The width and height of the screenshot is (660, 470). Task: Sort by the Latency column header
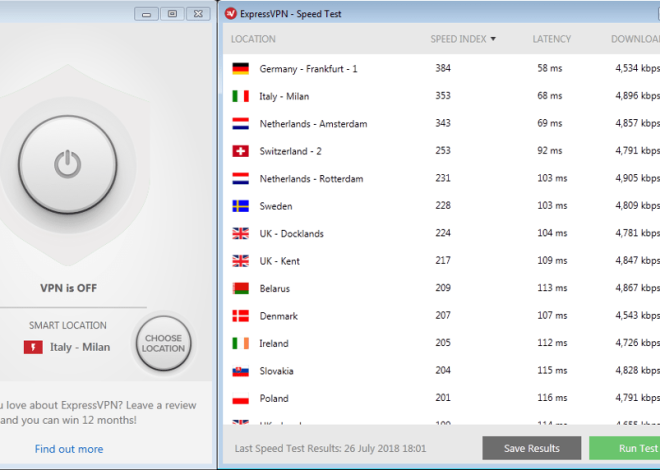(x=551, y=39)
